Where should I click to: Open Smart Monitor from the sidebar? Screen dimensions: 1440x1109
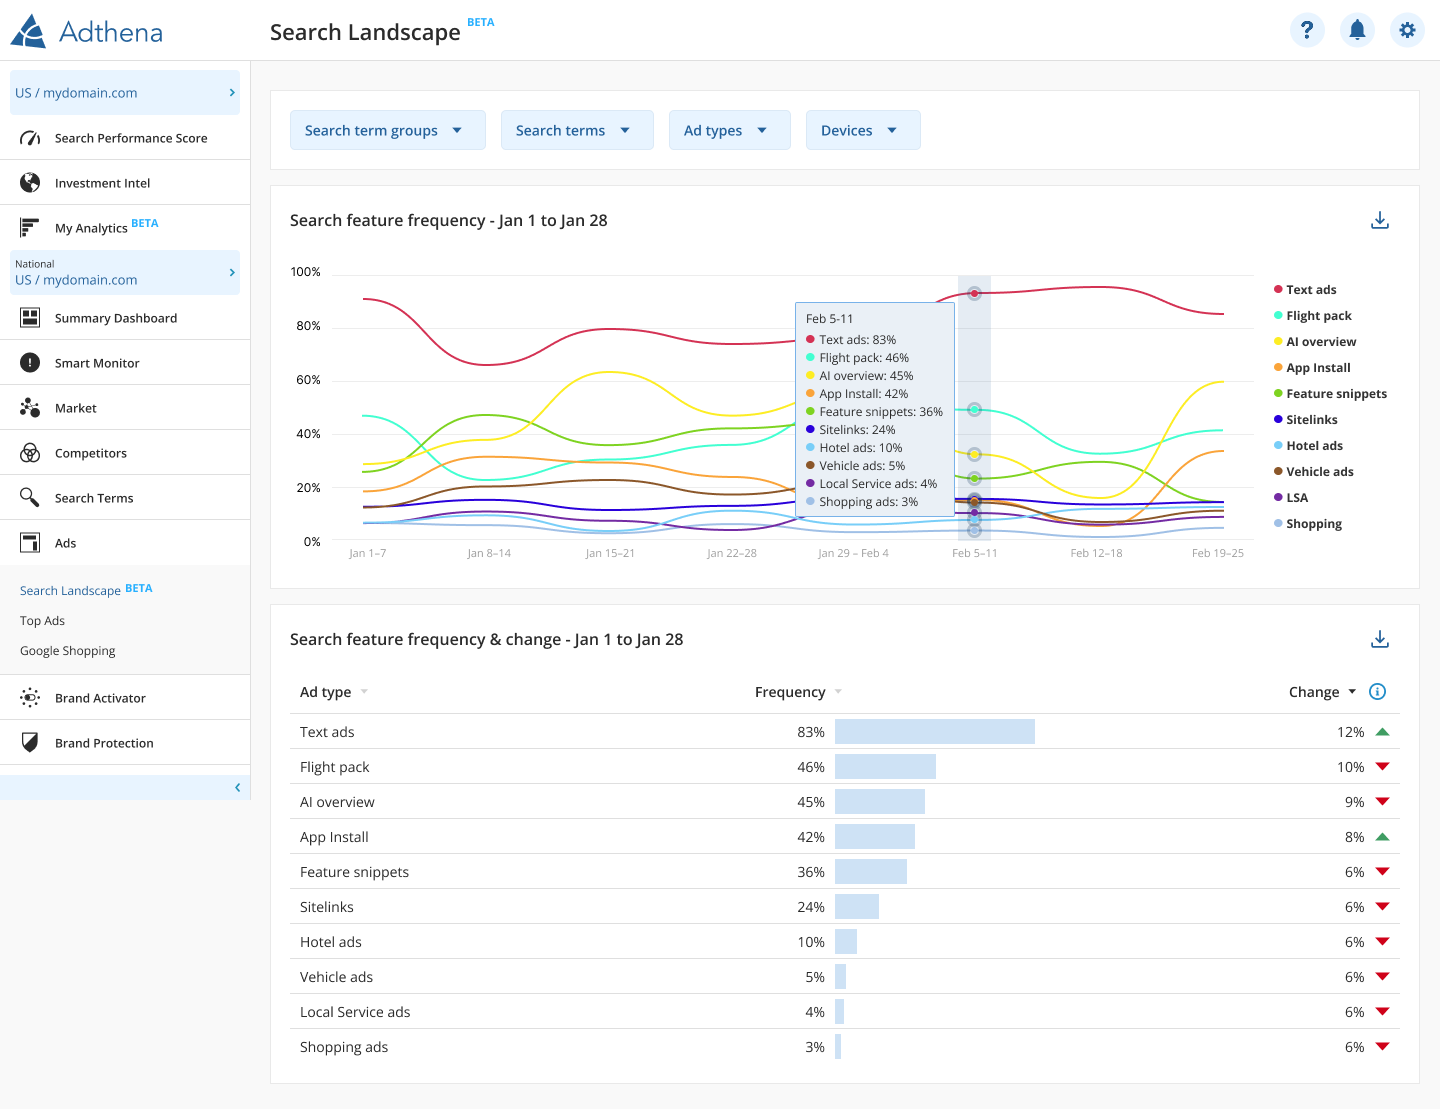(x=97, y=363)
